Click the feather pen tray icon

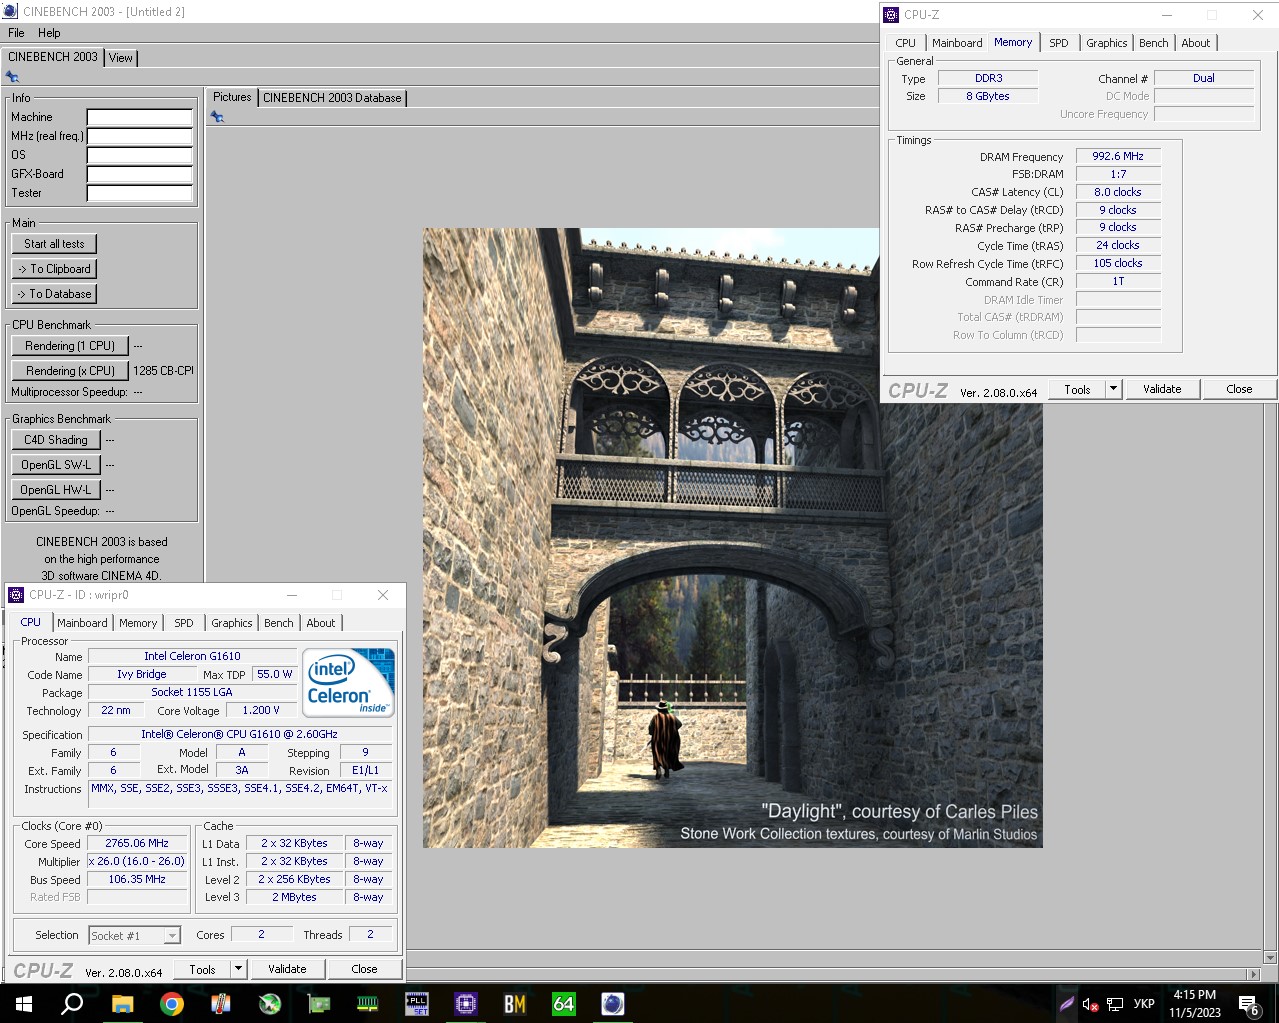(x=1067, y=1004)
